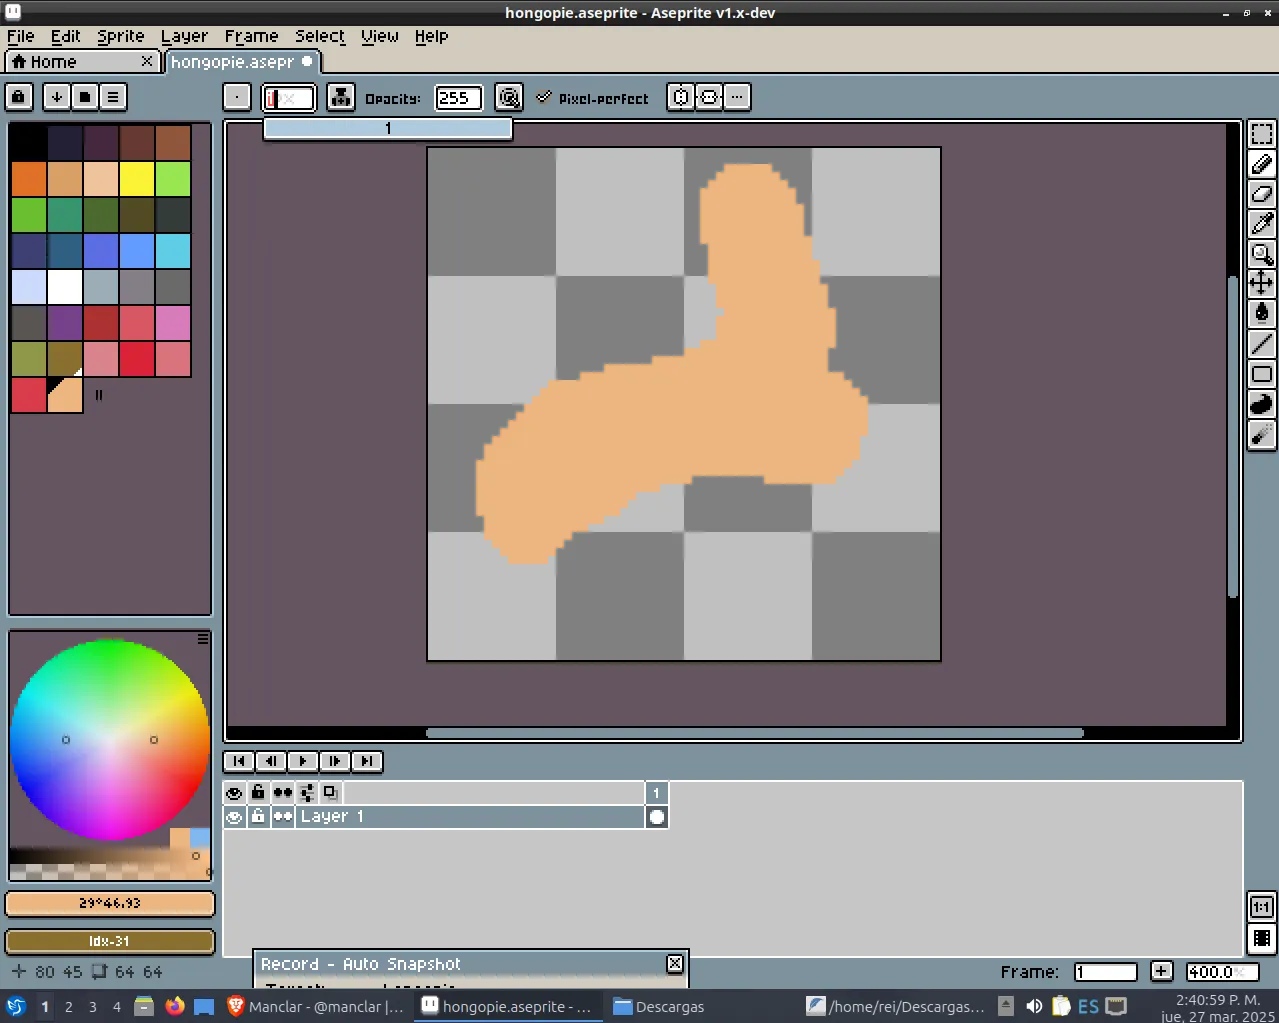Image resolution: width=1279 pixels, height=1023 pixels.
Task: Click the background color bar Idx-31
Action: [x=110, y=942]
